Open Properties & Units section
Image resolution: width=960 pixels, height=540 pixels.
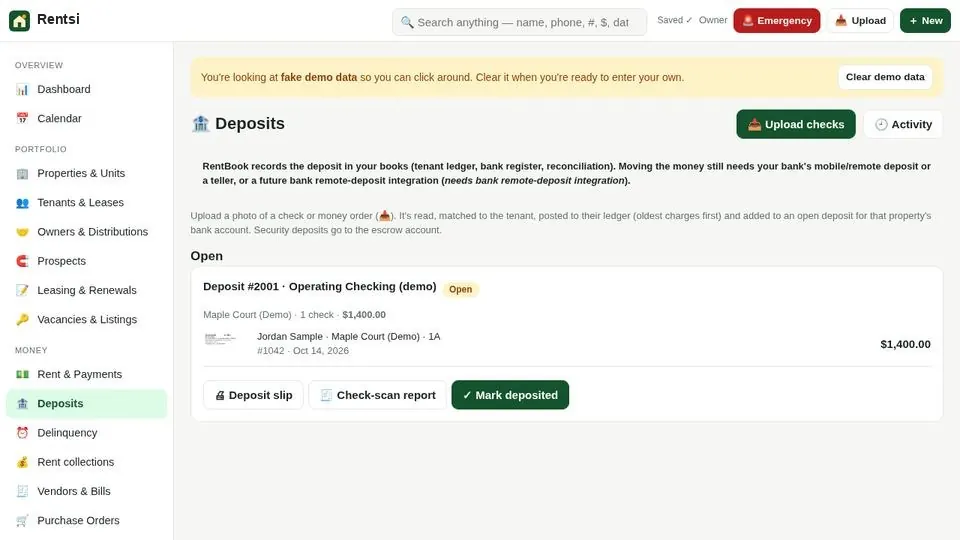click(86, 174)
